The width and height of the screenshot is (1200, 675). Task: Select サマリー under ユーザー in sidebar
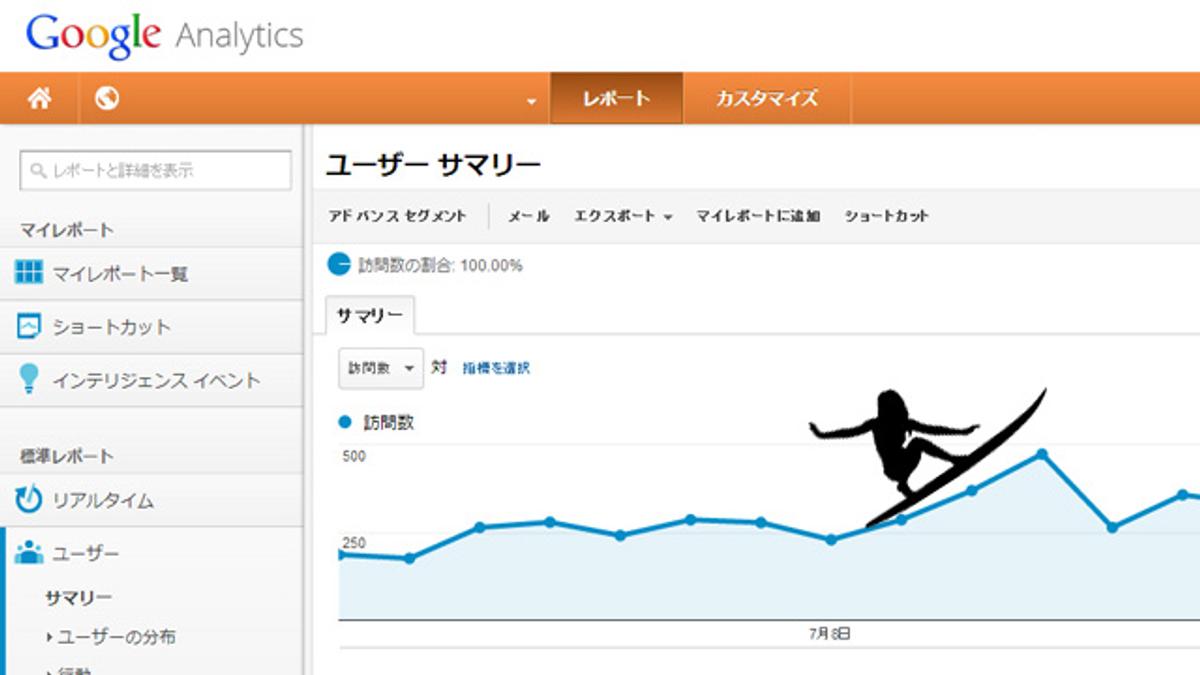pyautogui.click(x=78, y=597)
